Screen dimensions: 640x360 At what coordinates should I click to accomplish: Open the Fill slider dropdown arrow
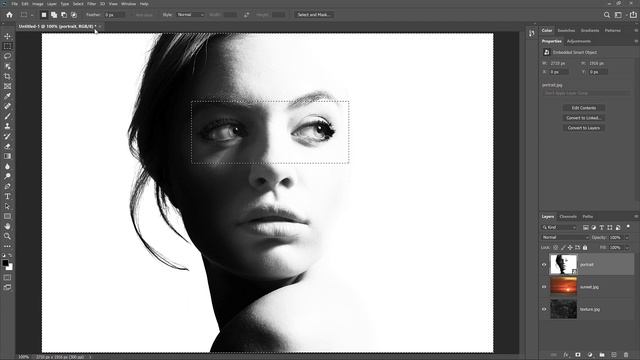click(x=627, y=247)
